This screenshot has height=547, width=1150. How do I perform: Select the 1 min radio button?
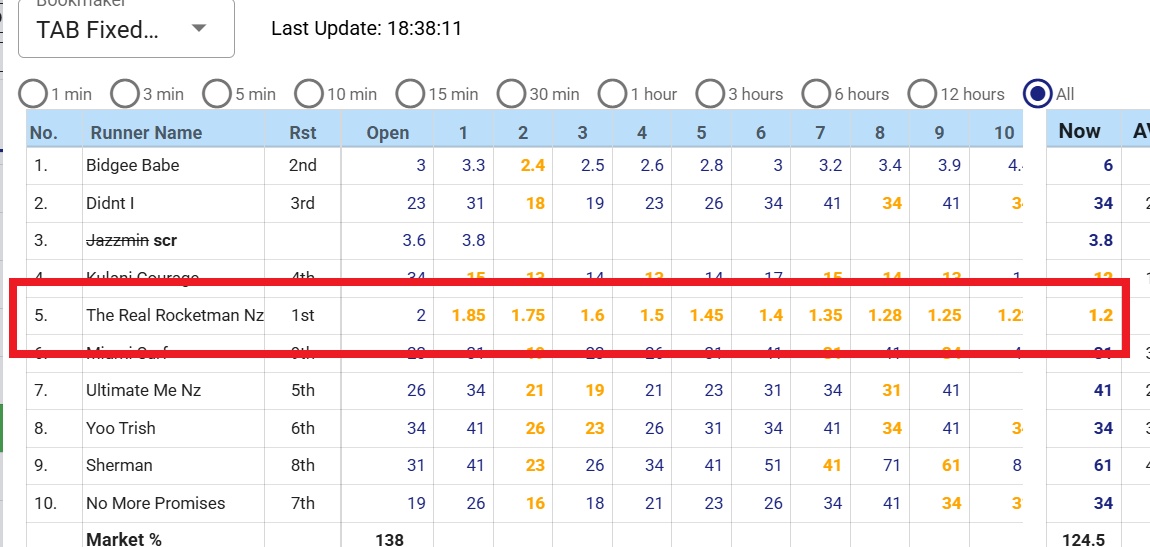[33, 94]
